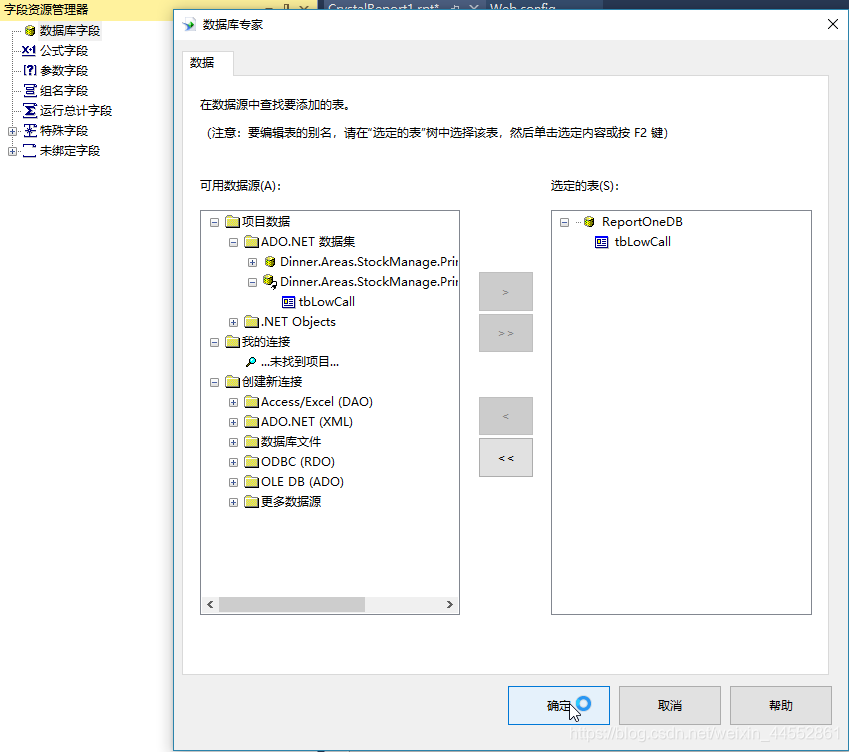
Task: Click the tbLowCall table icon in available sources
Action: coord(289,302)
